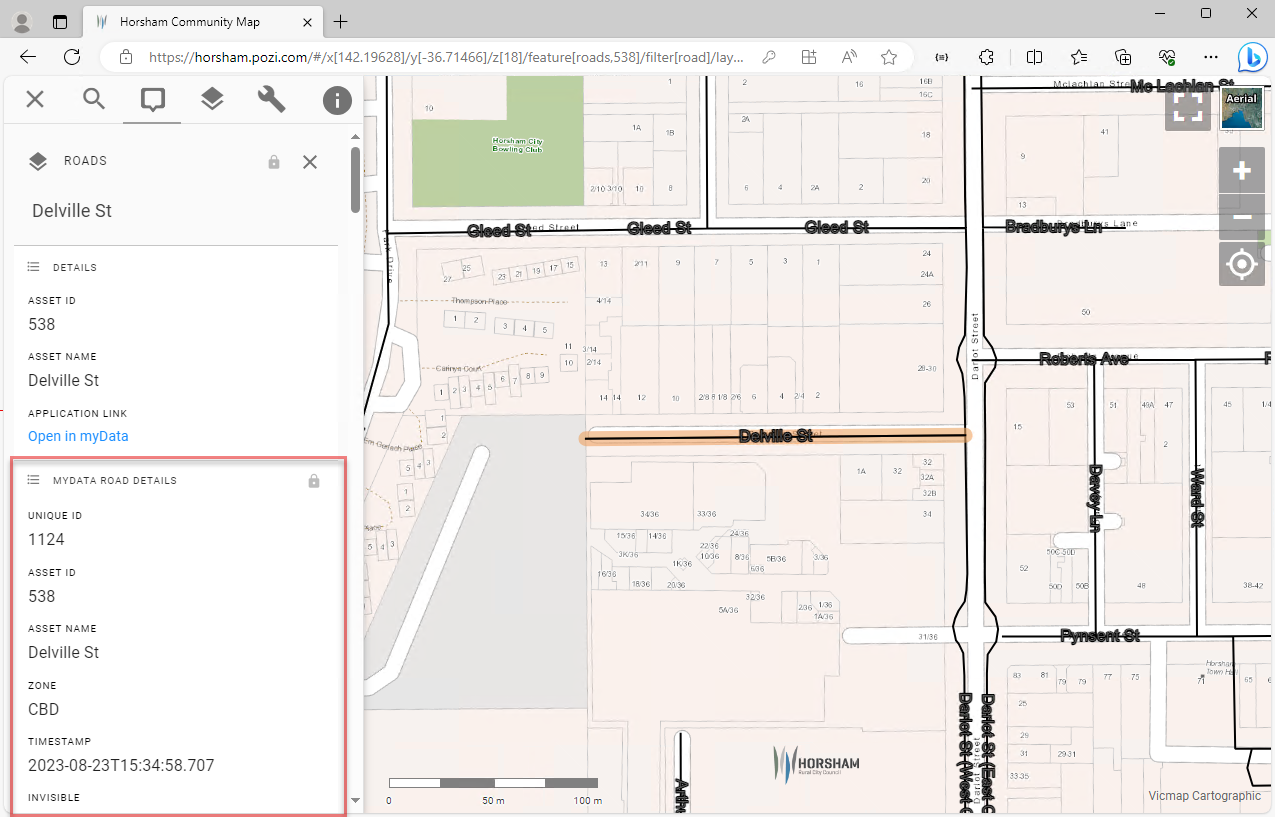Screen dimensions: 1275x817
Task: Zoom in on the map
Action: click(1242, 171)
